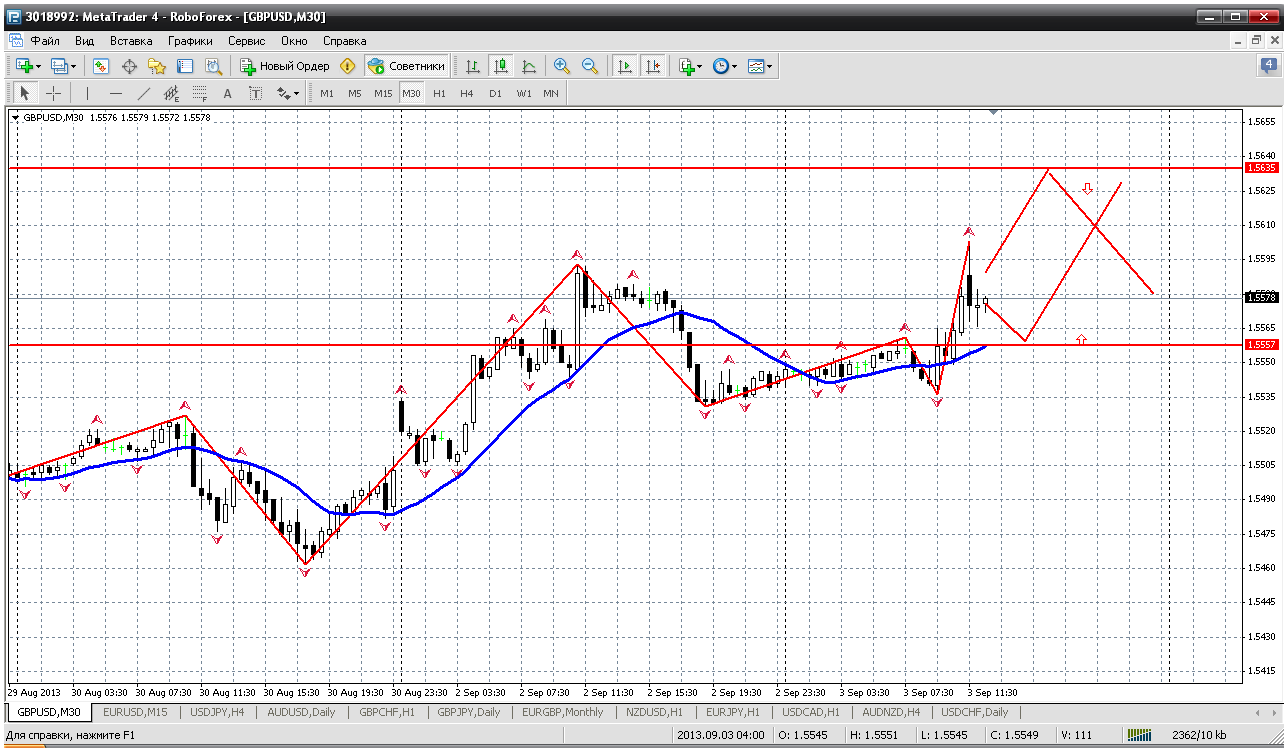1288x748 pixels.
Task: Click the Советники auto-trading button
Action: coord(406,66)
